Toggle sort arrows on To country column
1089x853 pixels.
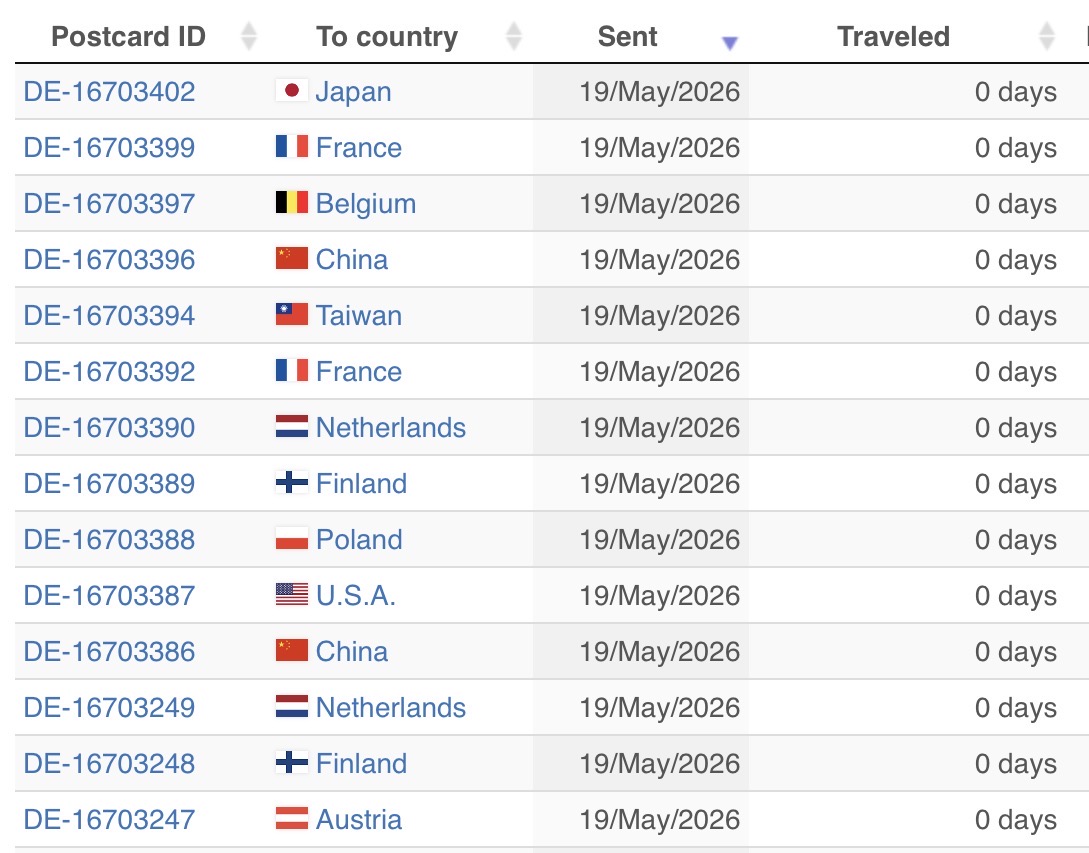(x=514, y=36)
